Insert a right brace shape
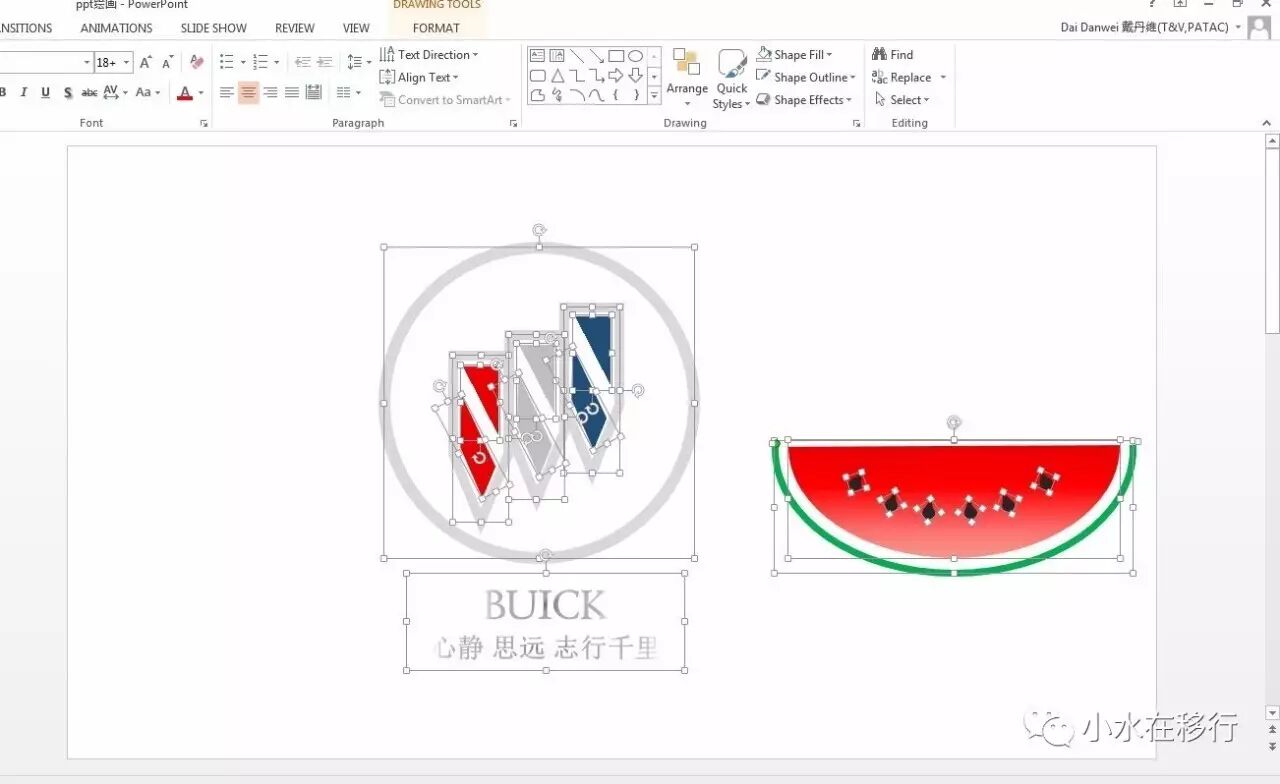The height and width of the screenshot is (784, 1280). pos(635,96)
